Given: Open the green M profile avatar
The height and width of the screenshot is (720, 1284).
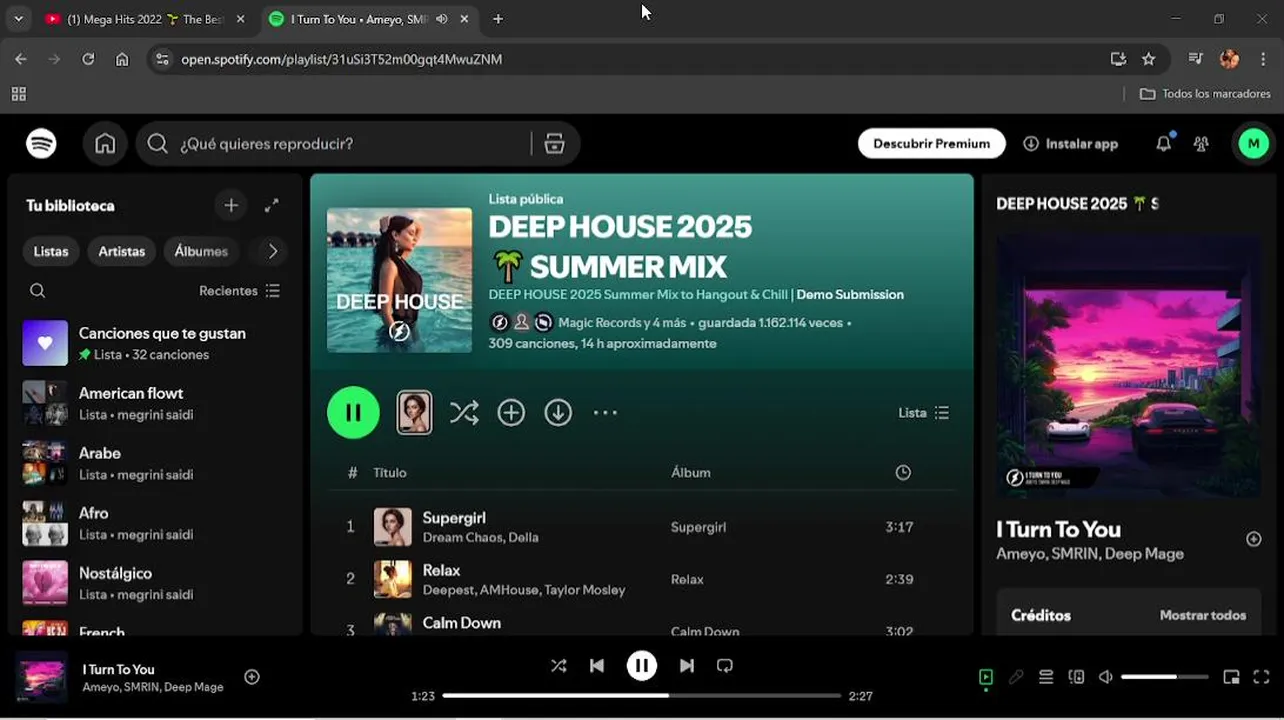Looking at the screenshot, I should click(x=1253, y=144).
